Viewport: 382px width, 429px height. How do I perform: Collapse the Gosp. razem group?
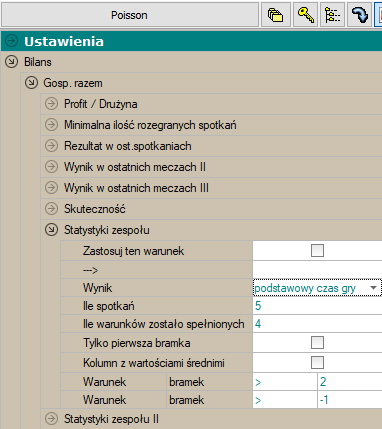31,83
